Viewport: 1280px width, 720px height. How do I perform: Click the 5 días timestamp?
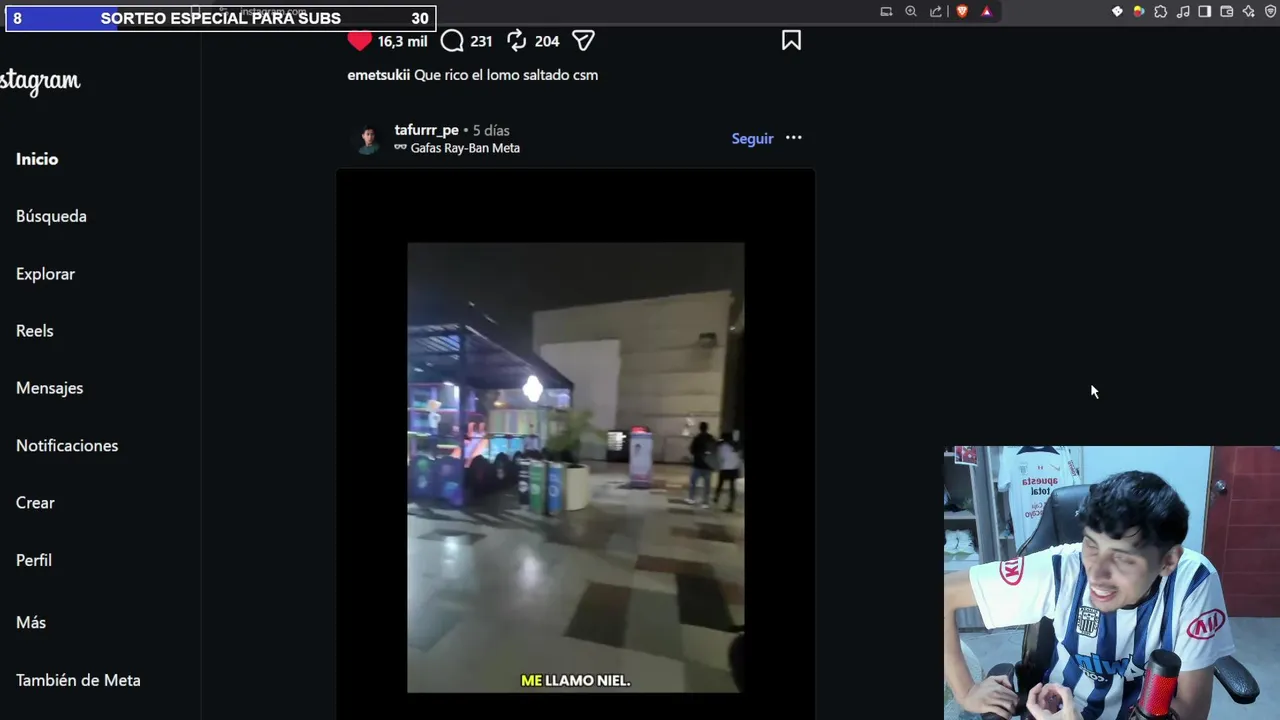pyautogui.click(x=491, y=131)
